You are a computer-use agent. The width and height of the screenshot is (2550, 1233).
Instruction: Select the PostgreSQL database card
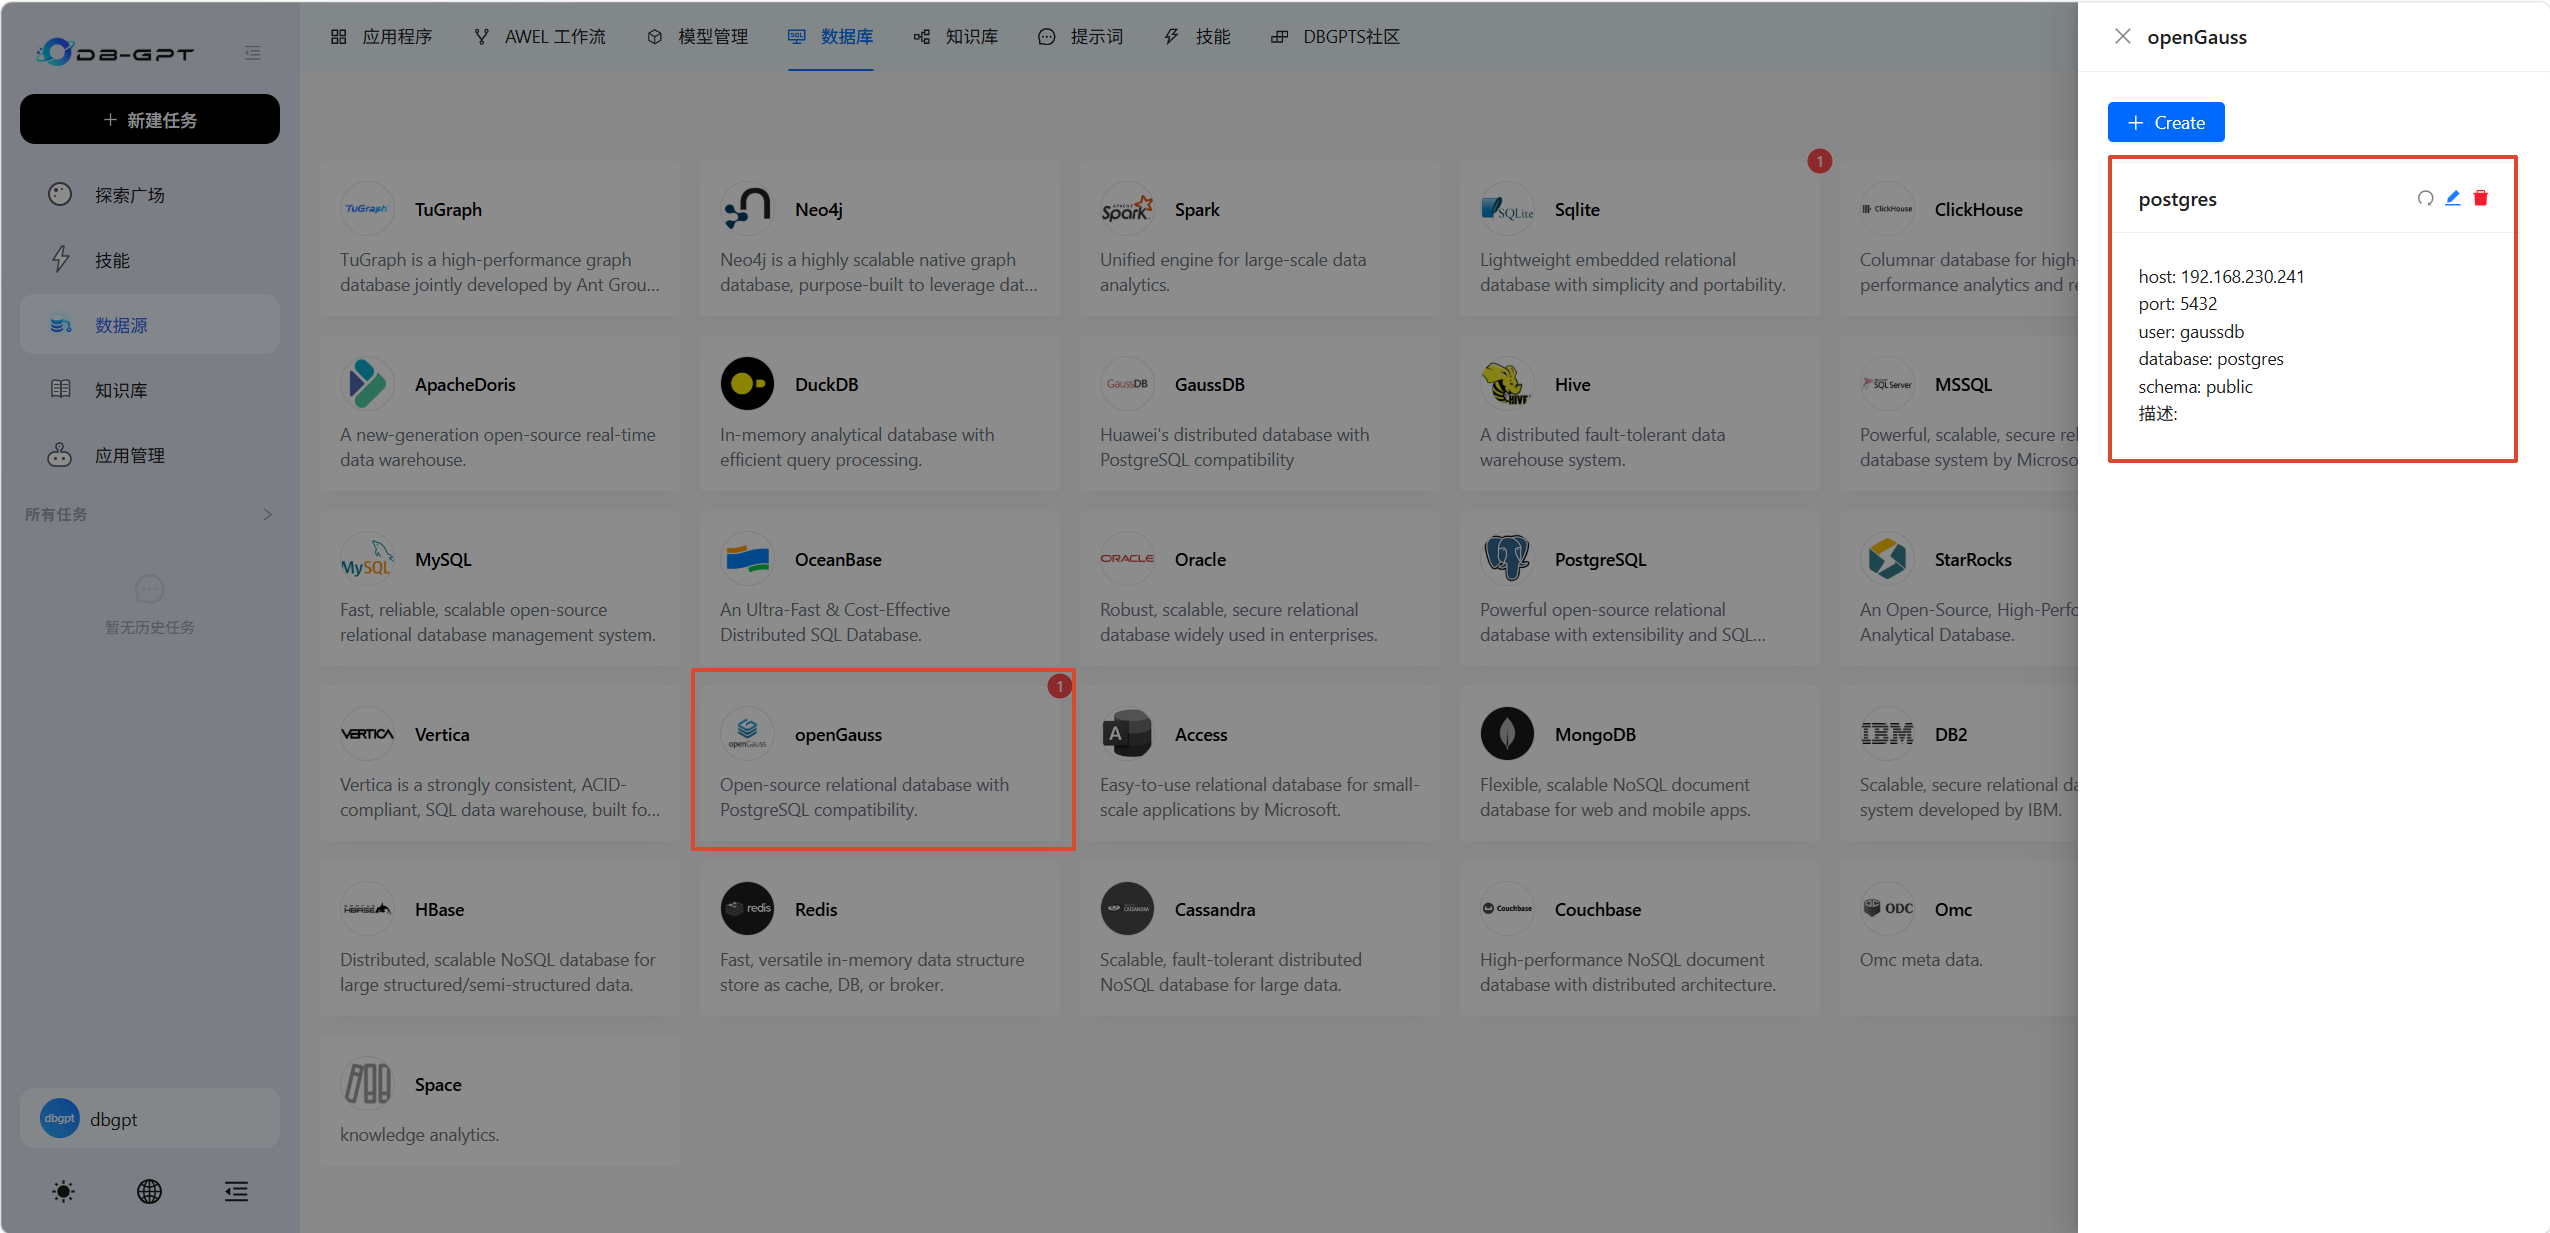(1639, 588)
